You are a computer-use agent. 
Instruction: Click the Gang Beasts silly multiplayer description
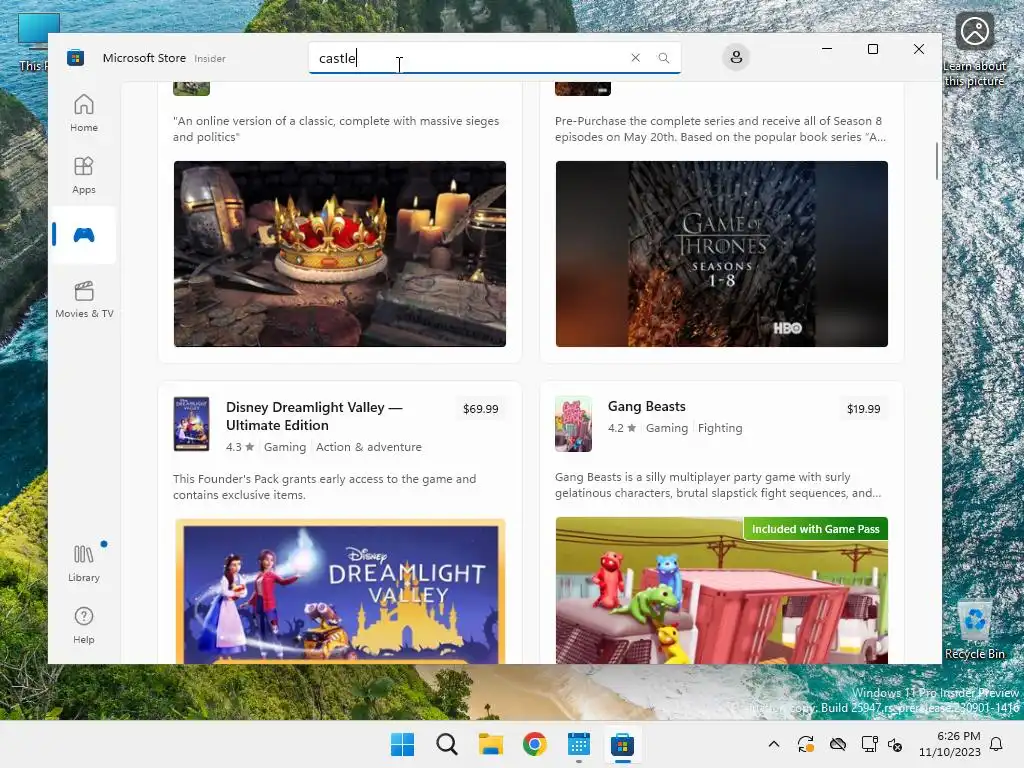point(718,485)
